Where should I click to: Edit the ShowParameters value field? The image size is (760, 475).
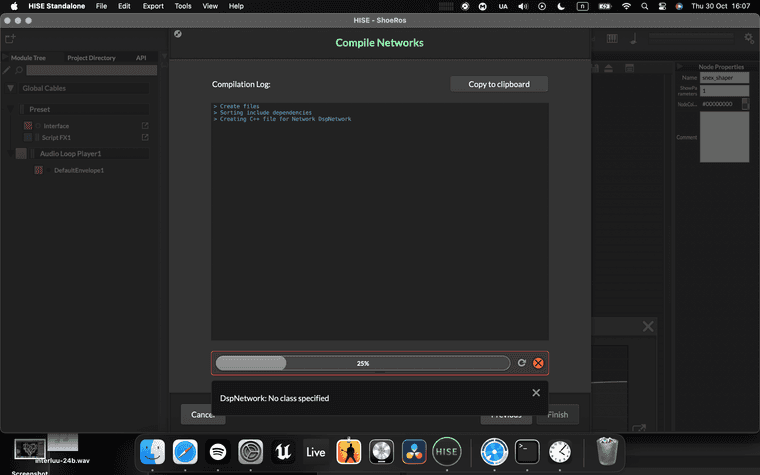[x=724, y=91]
